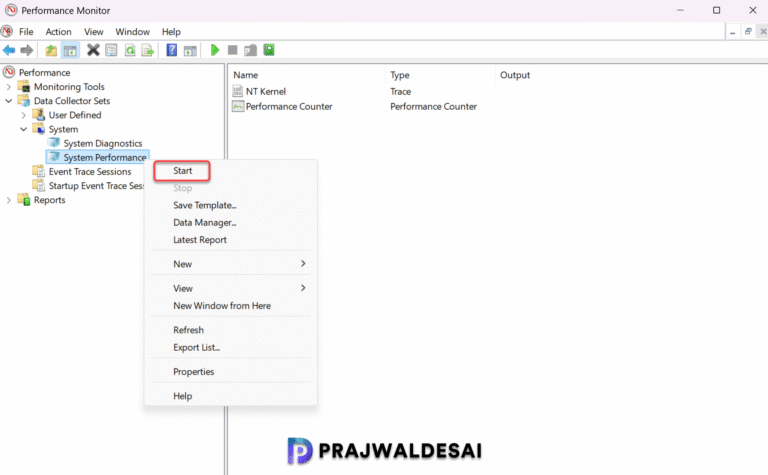Select the Performance root tree node
This screenshot has height=475, width=768.
(45, 72)
